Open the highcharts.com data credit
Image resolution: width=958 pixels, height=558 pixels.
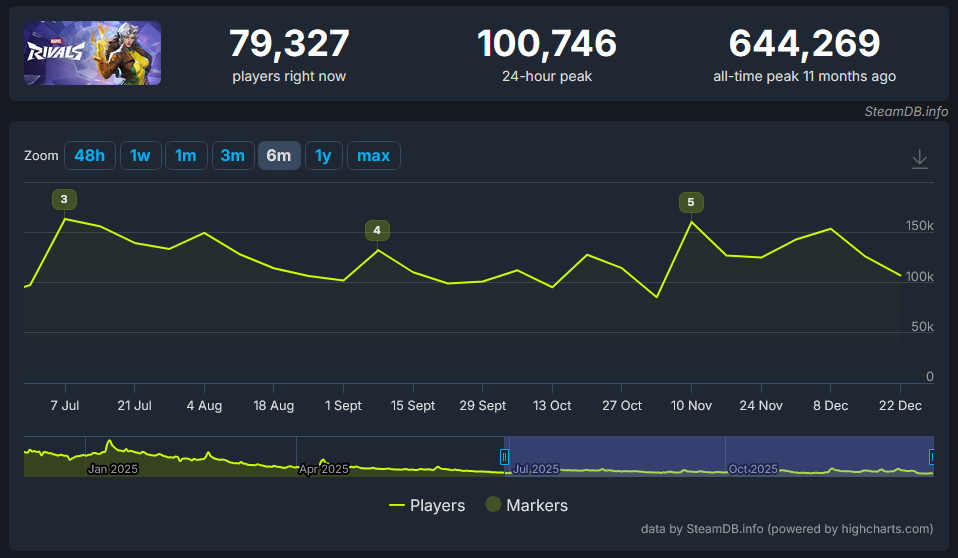(x=787, y=529)
